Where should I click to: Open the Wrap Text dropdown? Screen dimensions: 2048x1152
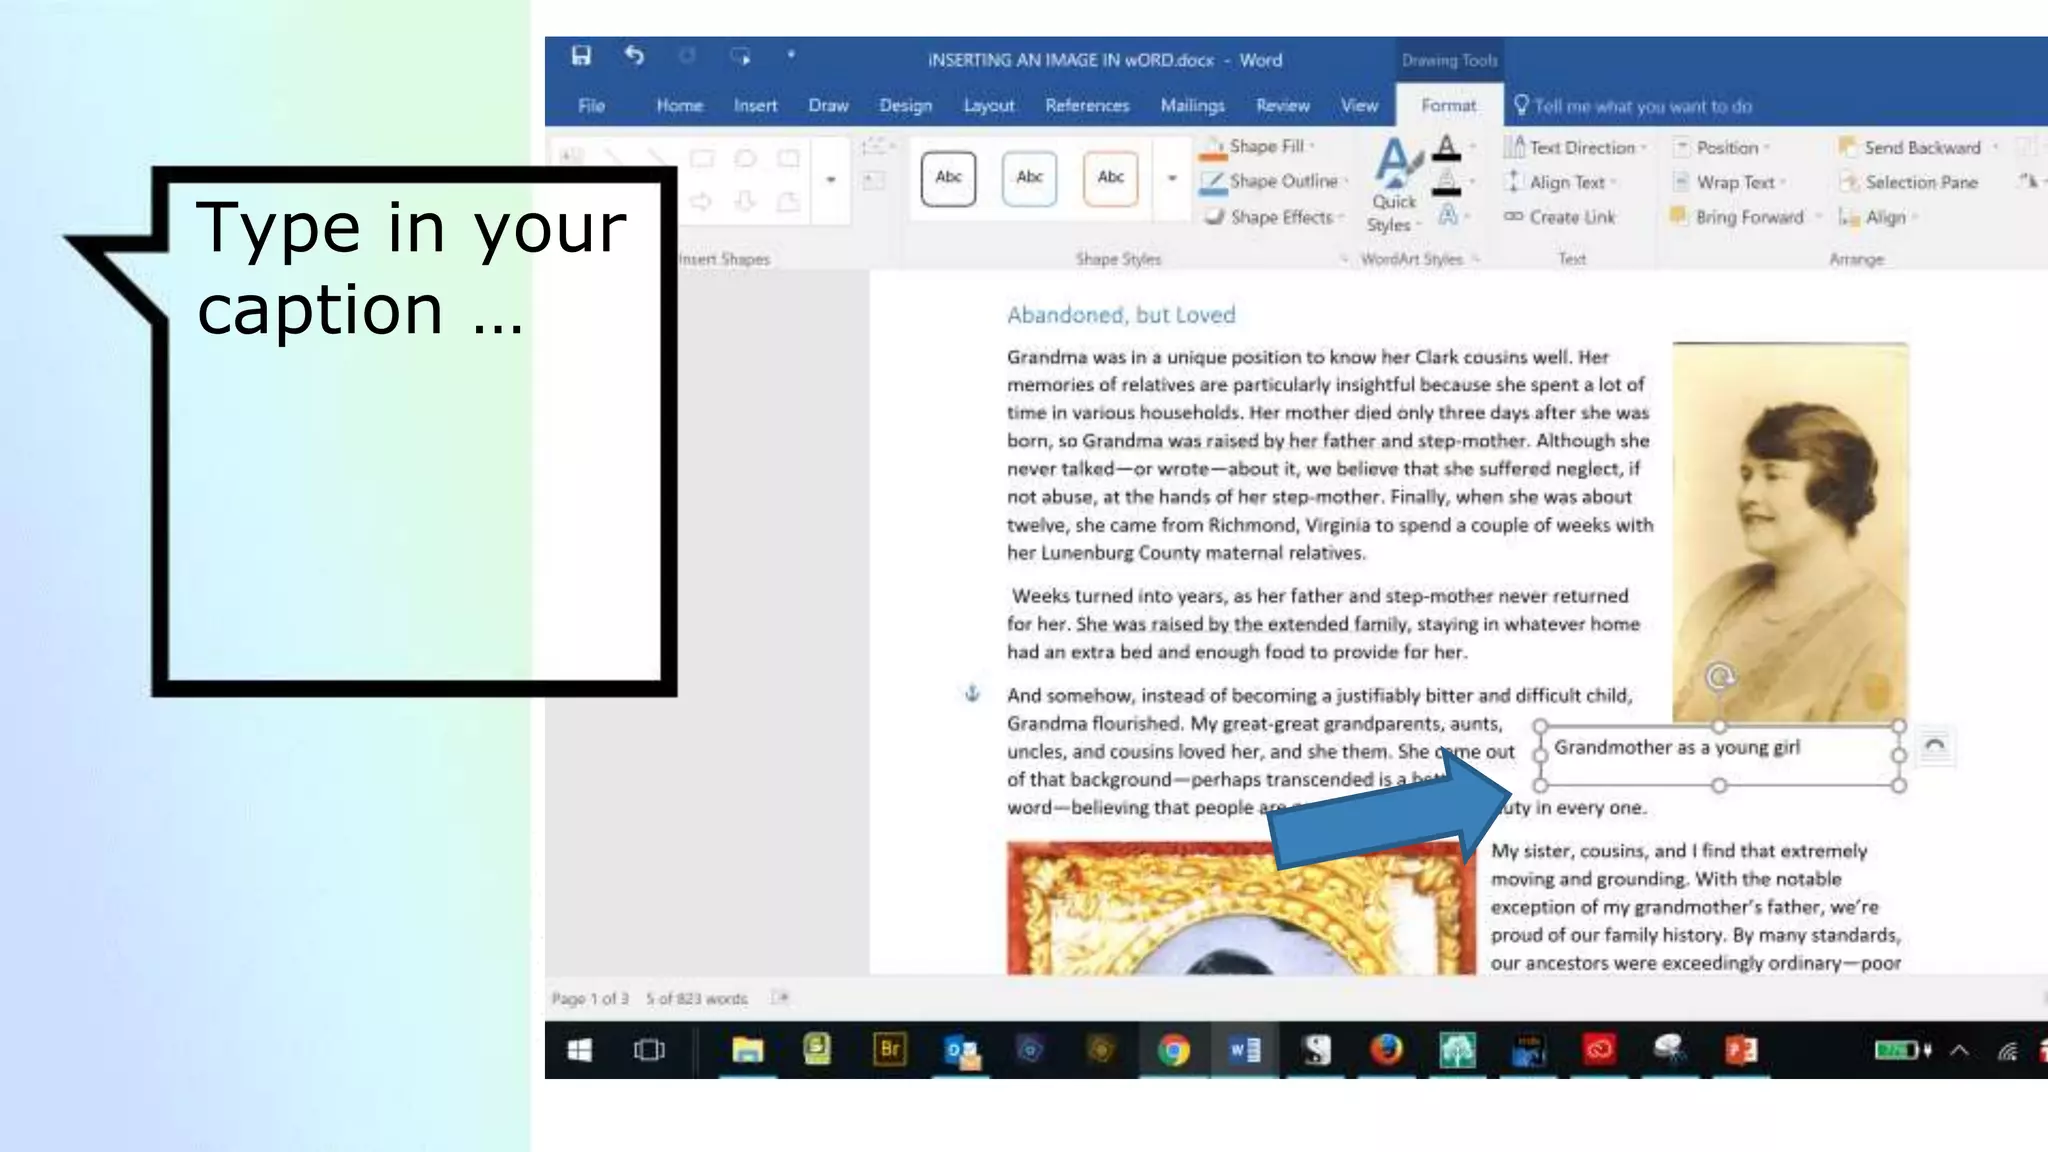(1735, 182)
